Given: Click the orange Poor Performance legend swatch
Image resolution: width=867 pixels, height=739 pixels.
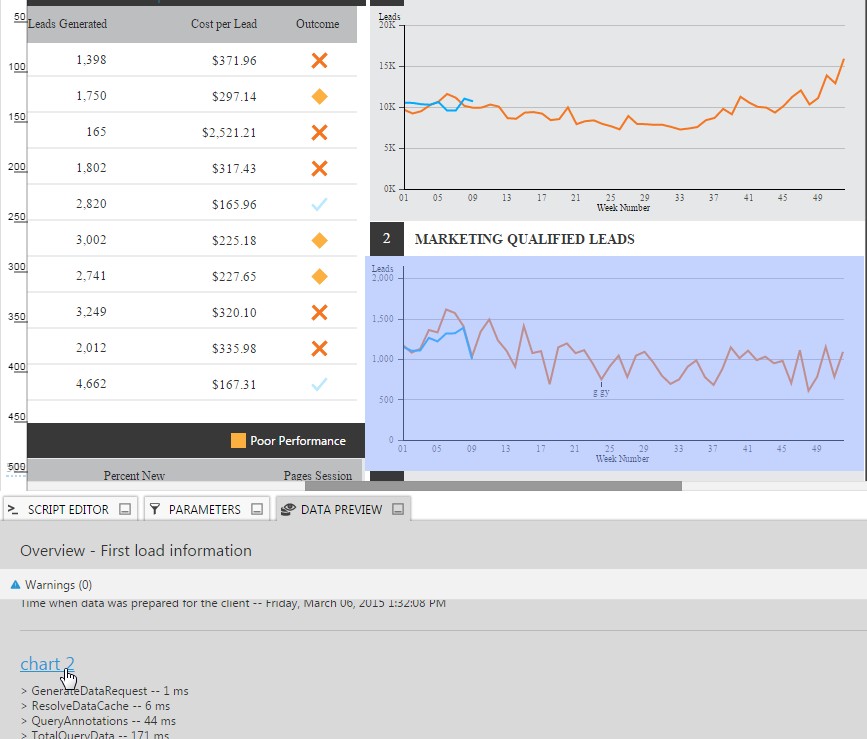Looking at the screenshot, I should [x=238, y=441].
